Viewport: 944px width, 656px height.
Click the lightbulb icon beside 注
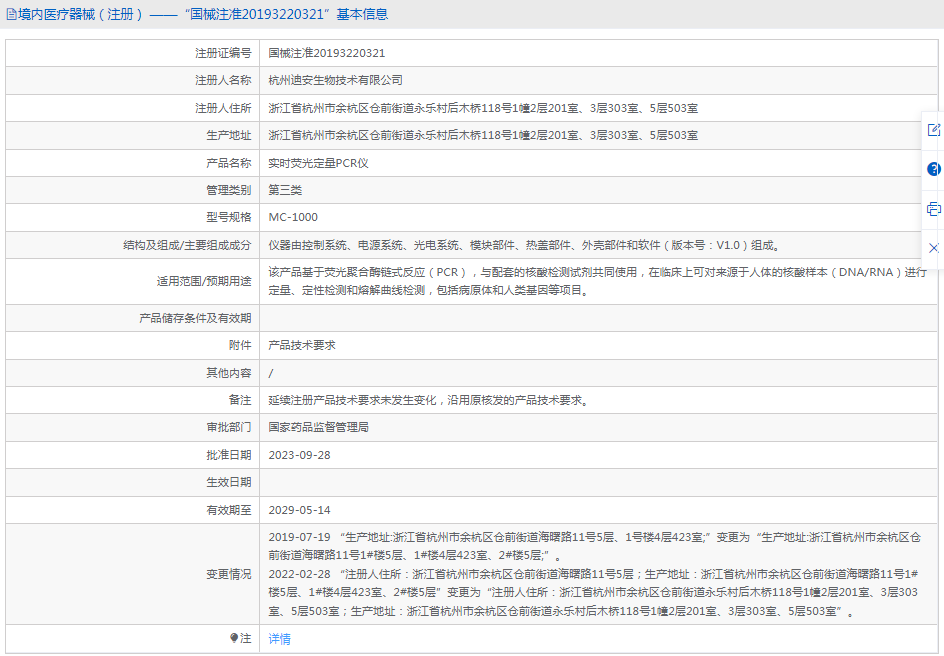click(234, 638)
